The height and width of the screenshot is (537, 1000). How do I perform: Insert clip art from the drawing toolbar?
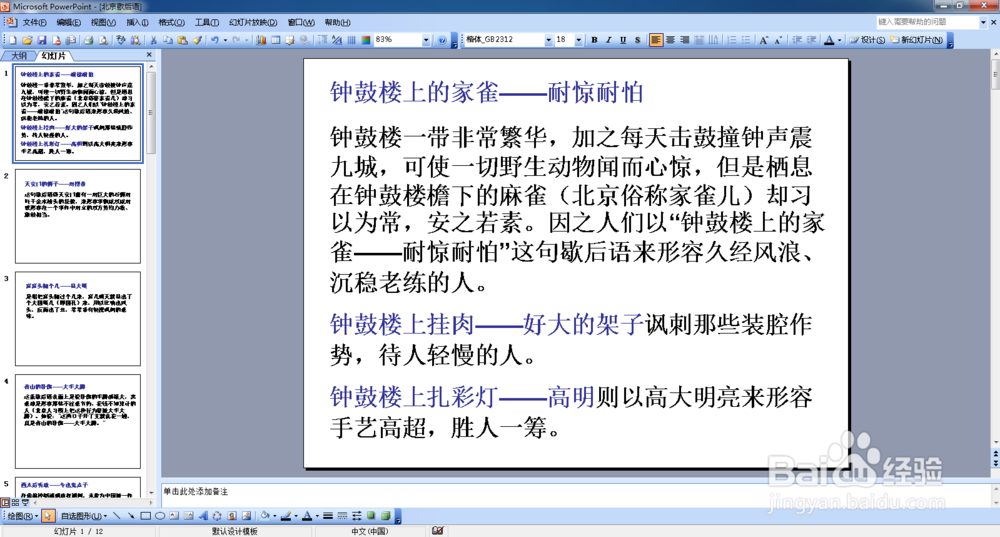point(232,516)
